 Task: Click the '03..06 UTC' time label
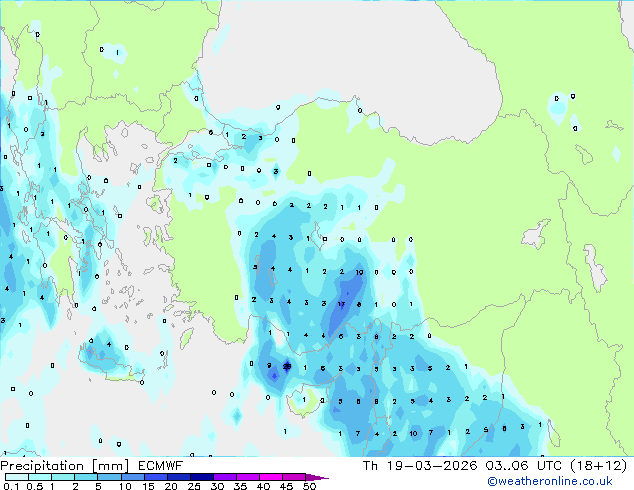pos(524,466)
